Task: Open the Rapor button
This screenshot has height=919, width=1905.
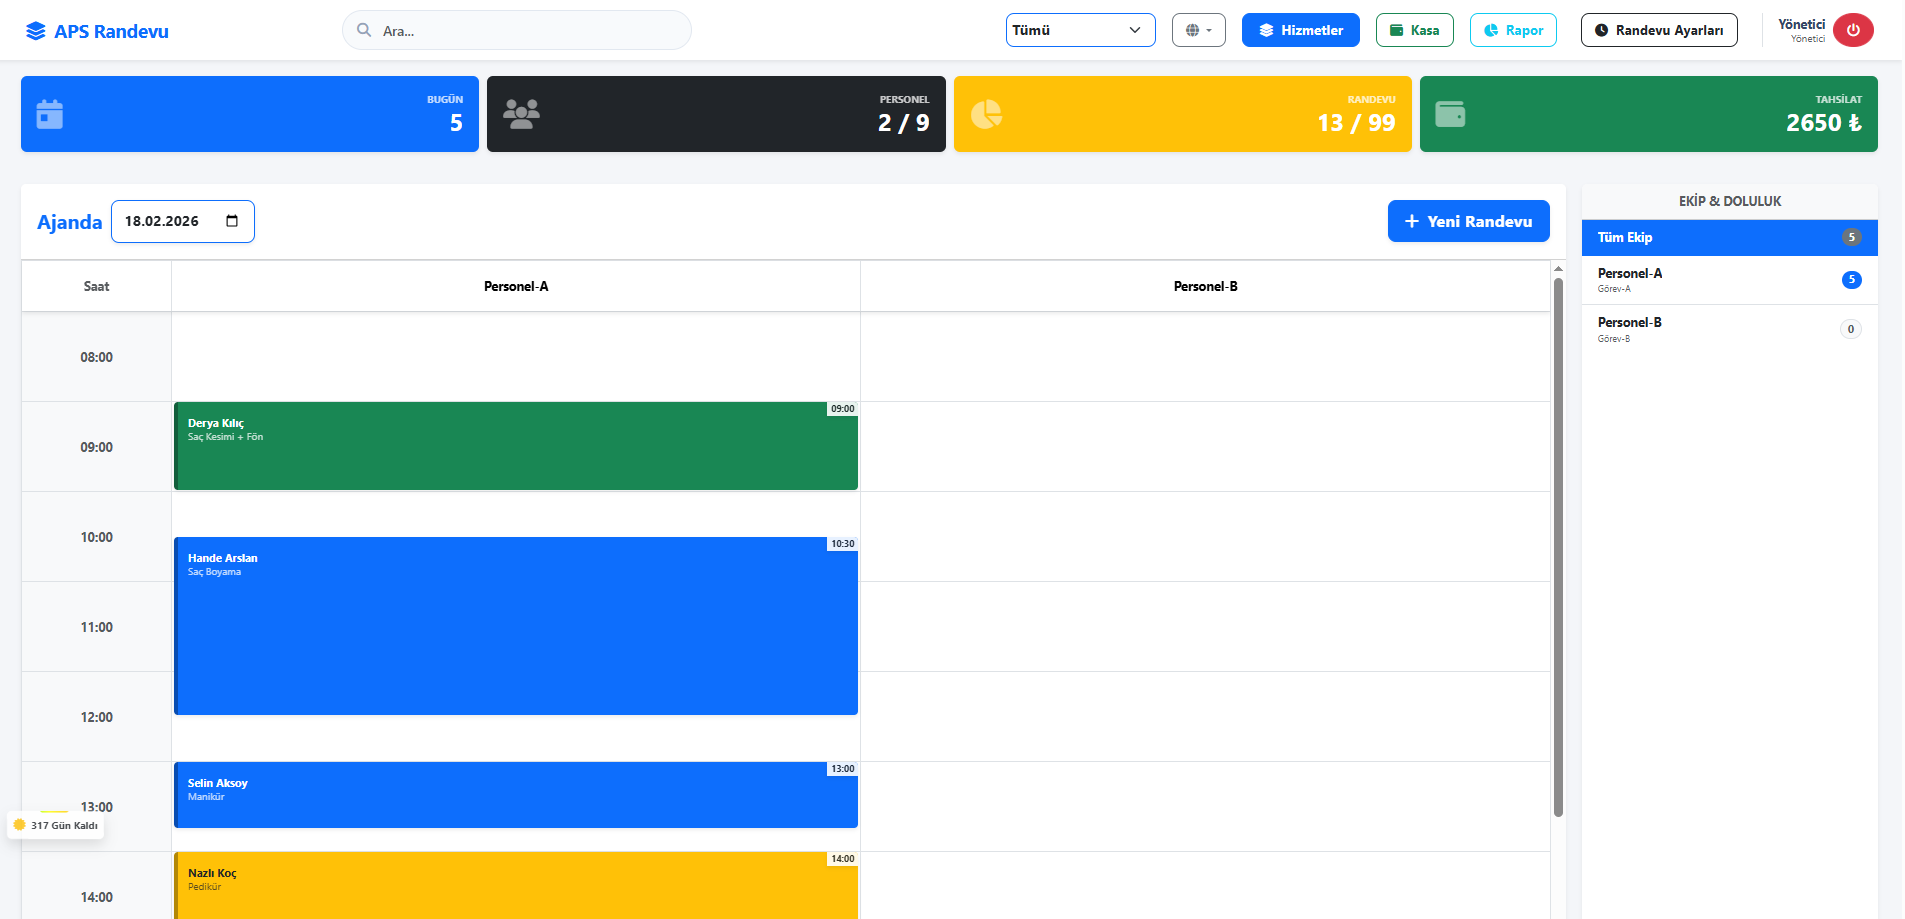Action: pos(1513,30)
